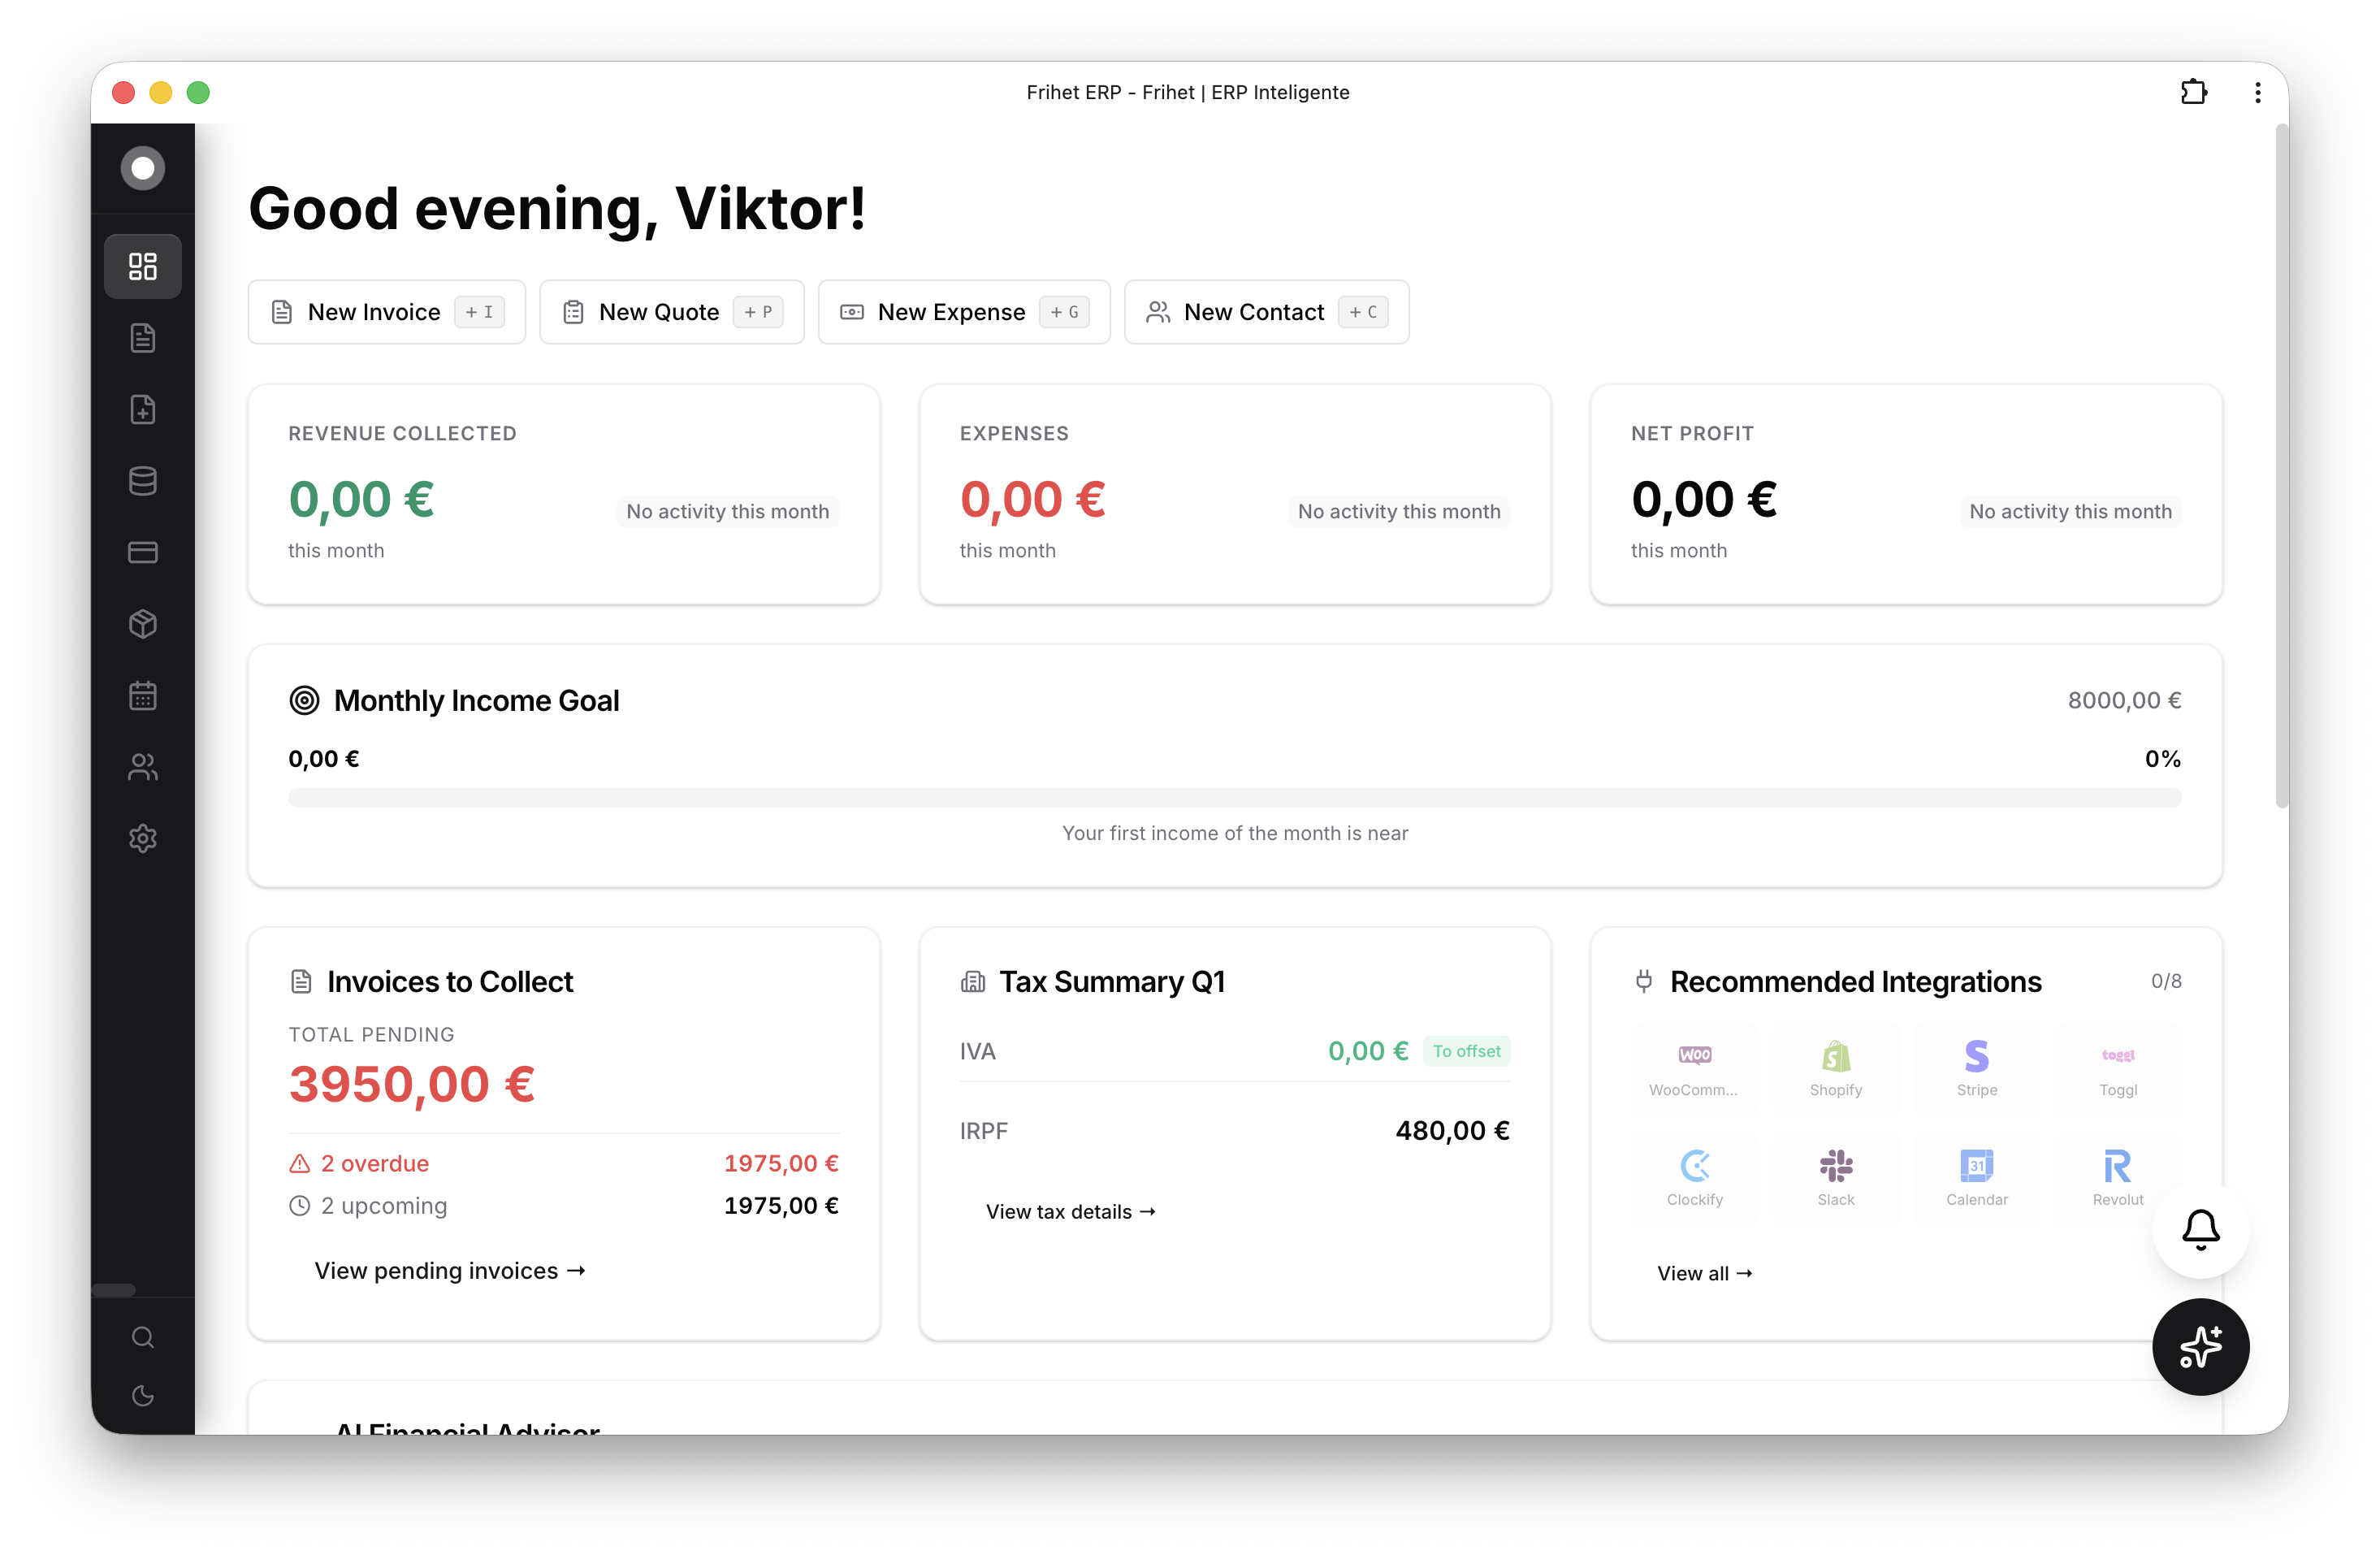Open the contacts people icon in sidebar
The image size is (2380, 1555).
click(143, 767)
